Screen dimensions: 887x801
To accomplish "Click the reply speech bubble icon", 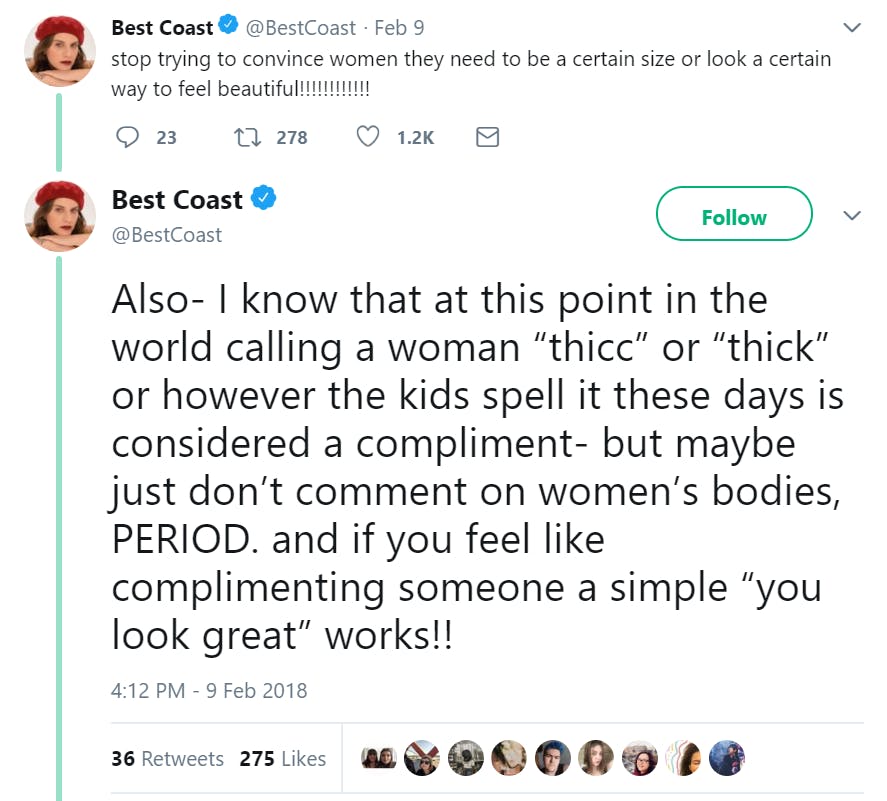I will click(x=127, y=137).
